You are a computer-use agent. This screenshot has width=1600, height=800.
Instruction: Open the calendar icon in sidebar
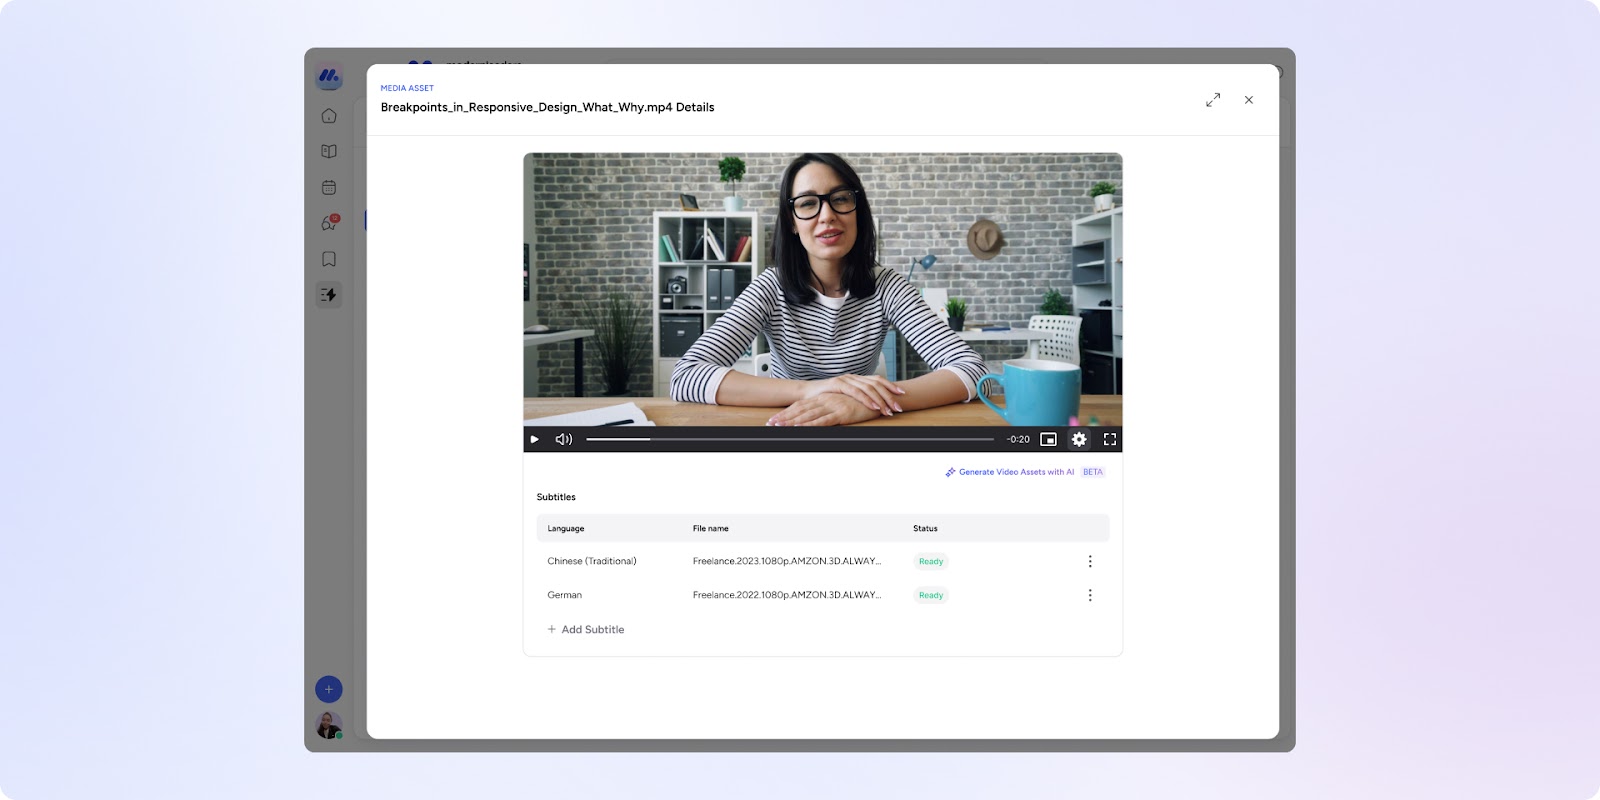(x=329, y=188)
